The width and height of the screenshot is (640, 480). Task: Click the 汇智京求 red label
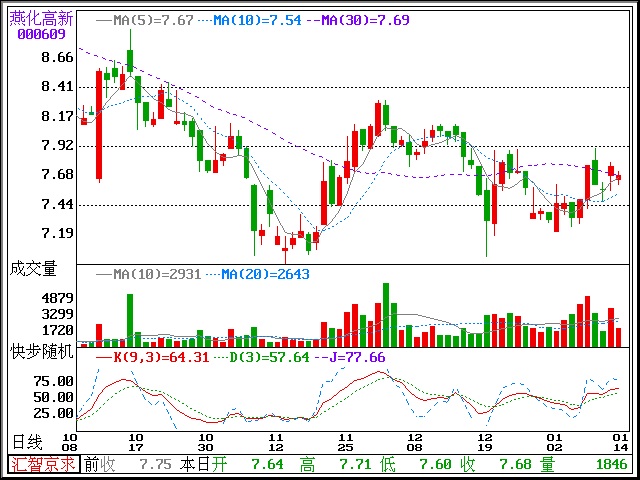43,464
